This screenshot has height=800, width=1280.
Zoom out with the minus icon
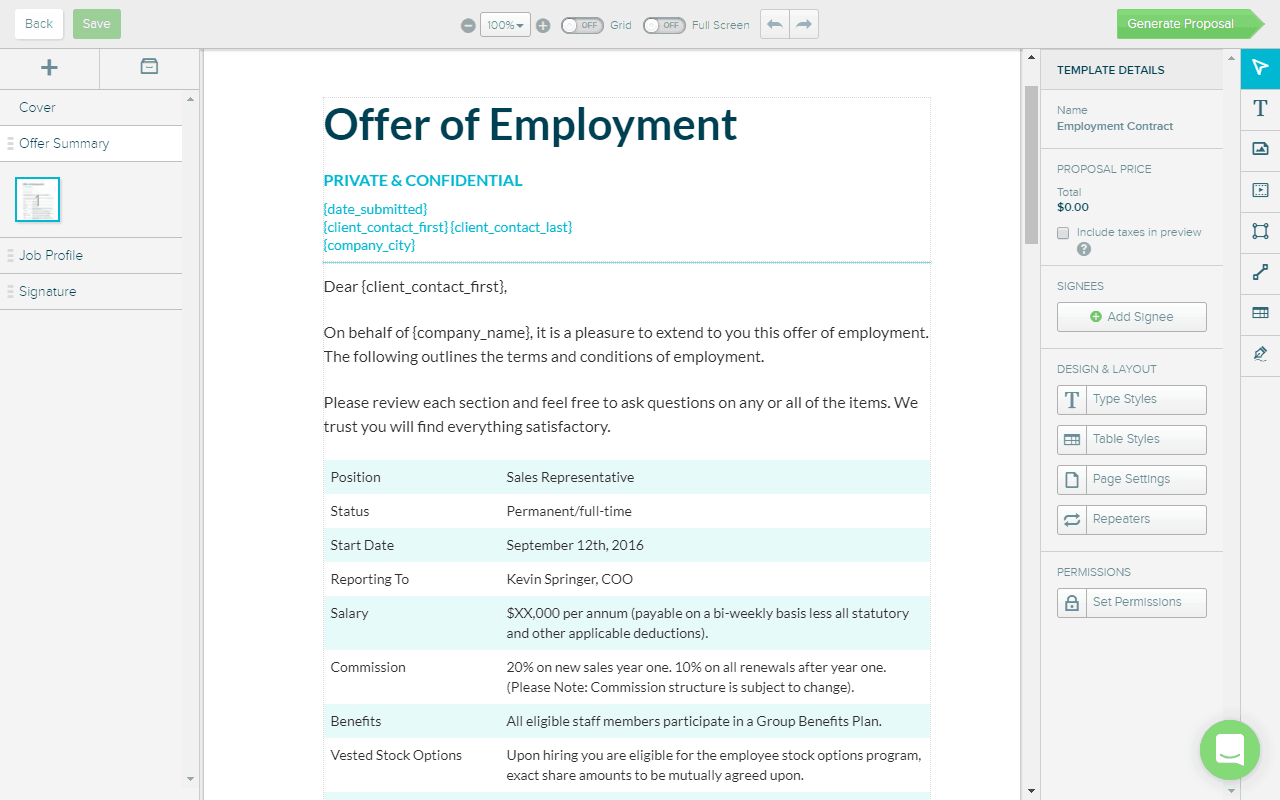pos(468,25)
